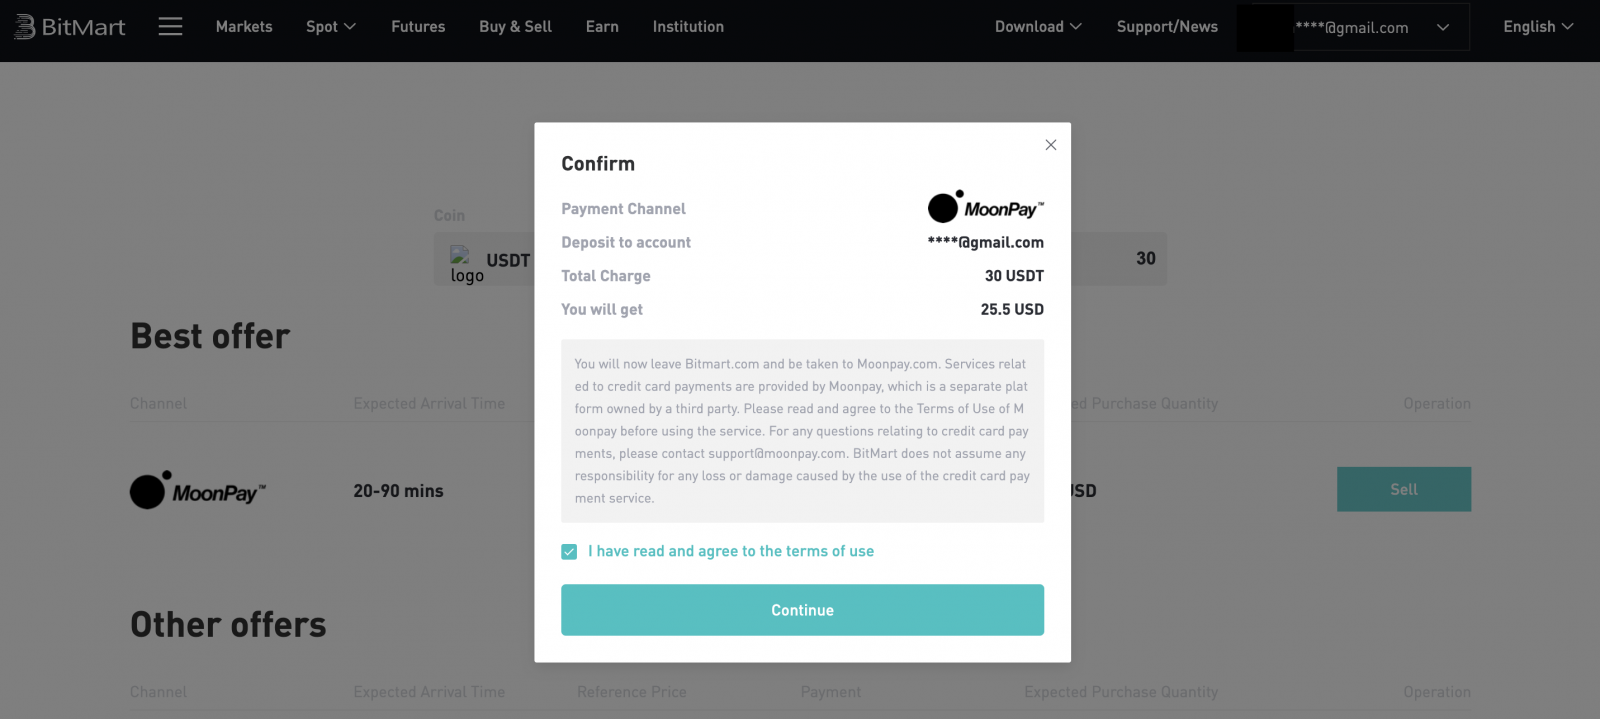This screenshot has width=1600, height=719.
Task: Select Futures from the navigation bar
Action: tap(418, 27)
